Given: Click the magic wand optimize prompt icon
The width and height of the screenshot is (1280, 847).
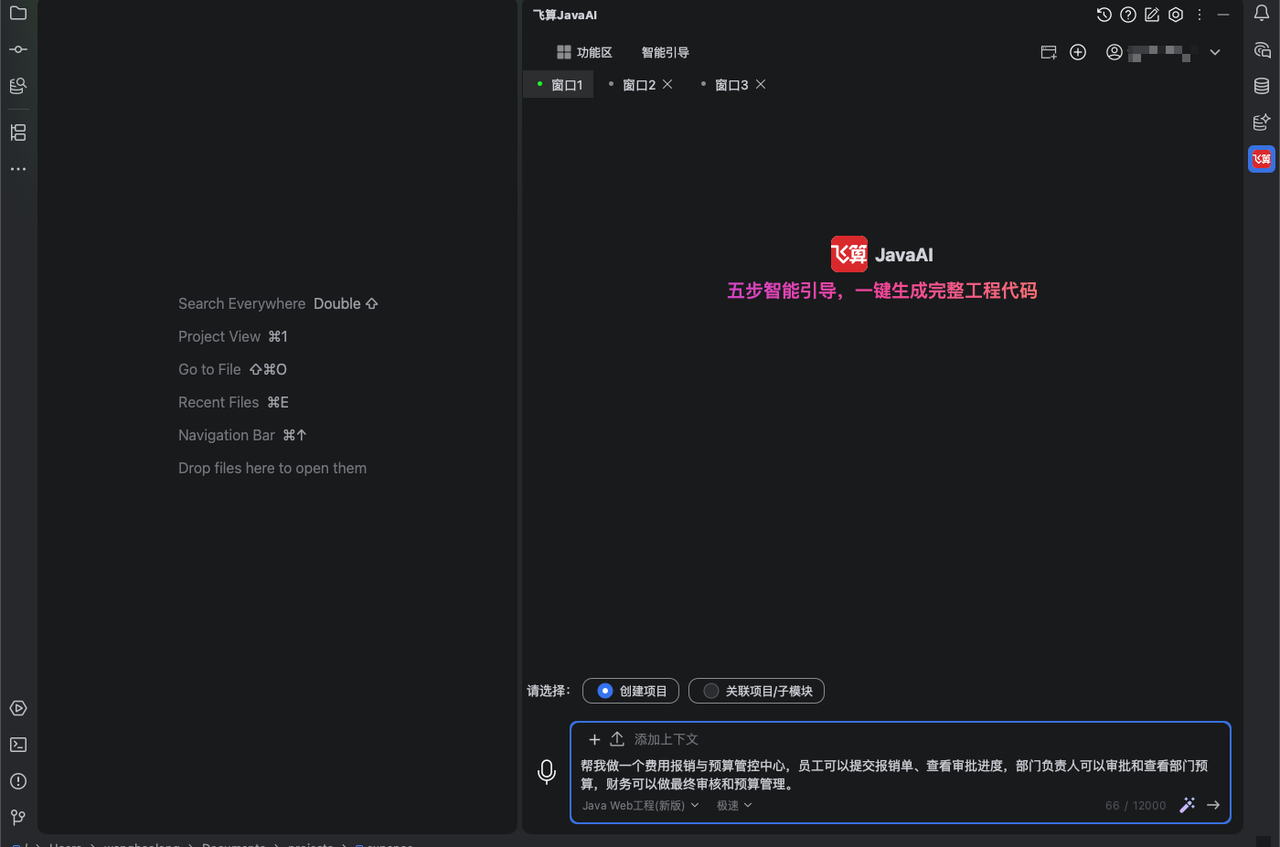Looking at the screenshot, I should (1187, 805).
